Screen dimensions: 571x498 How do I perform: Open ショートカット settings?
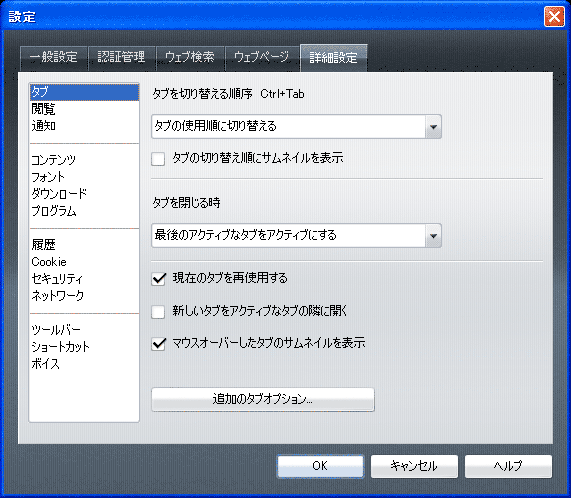coord(84,347)
